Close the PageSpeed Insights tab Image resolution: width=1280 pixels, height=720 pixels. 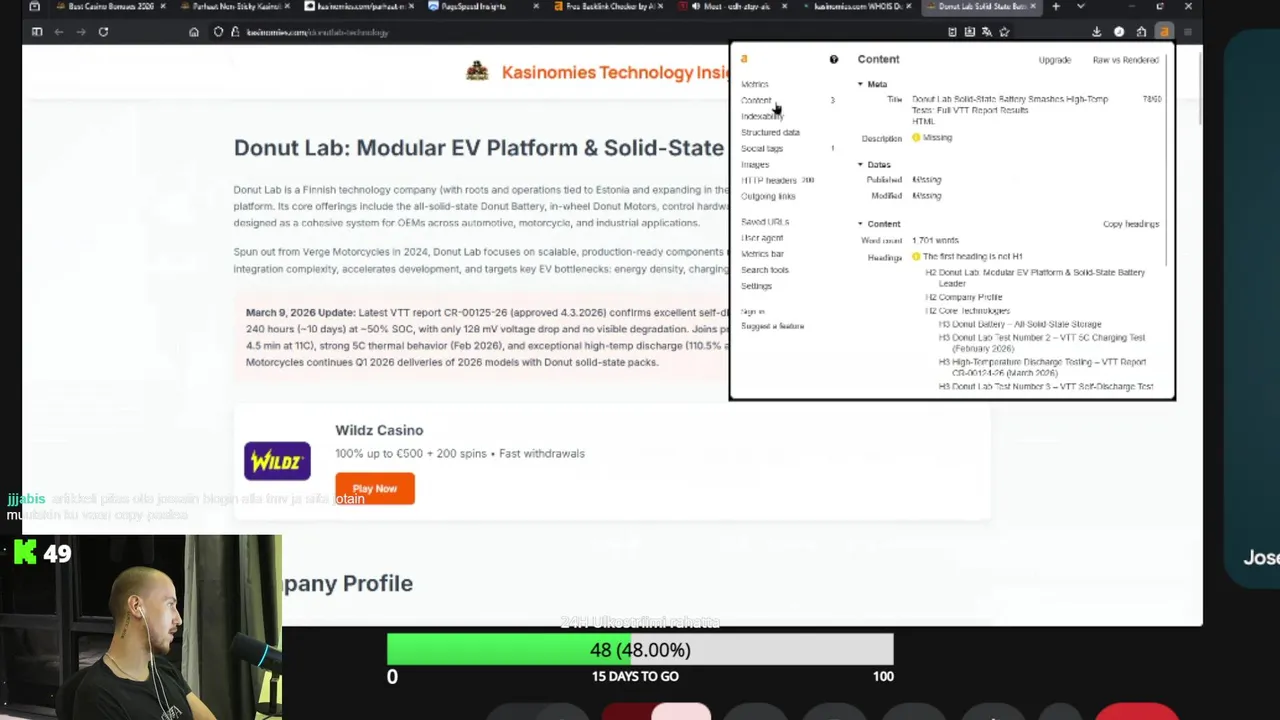[x=536, y=6]
